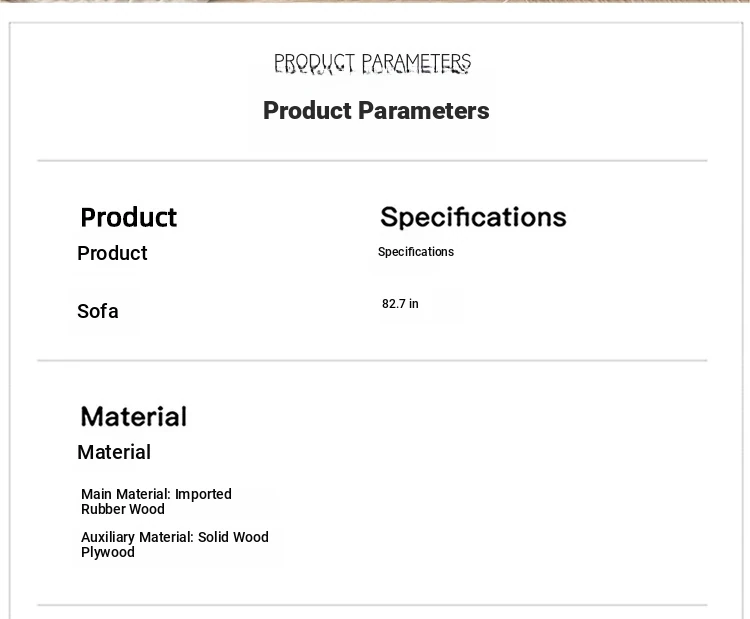This screenshot has height=619, width=750.
Task: Select the "82.7 in" specification value
Action: click(400, 304)
